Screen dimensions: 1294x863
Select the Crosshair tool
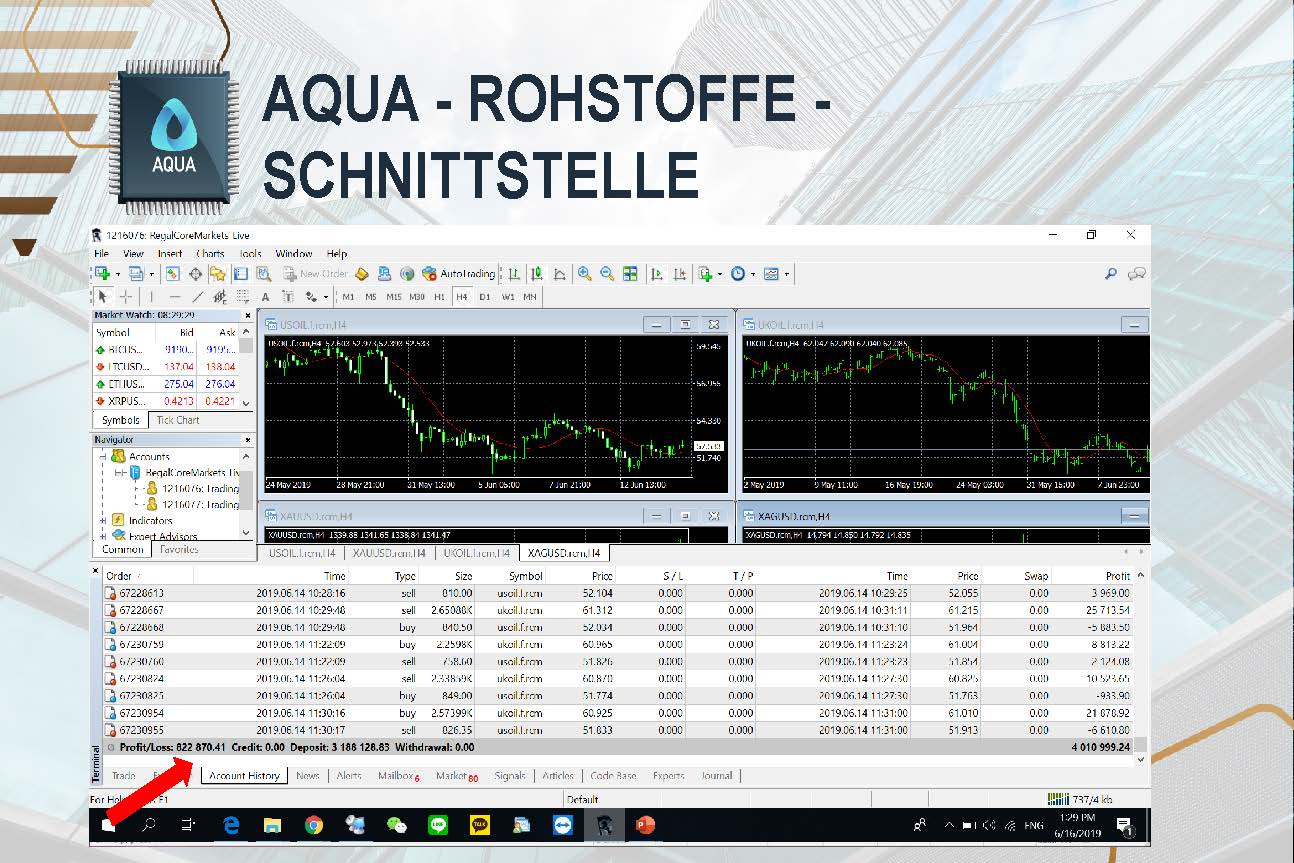pyautogui.click(x=126, y=296)
